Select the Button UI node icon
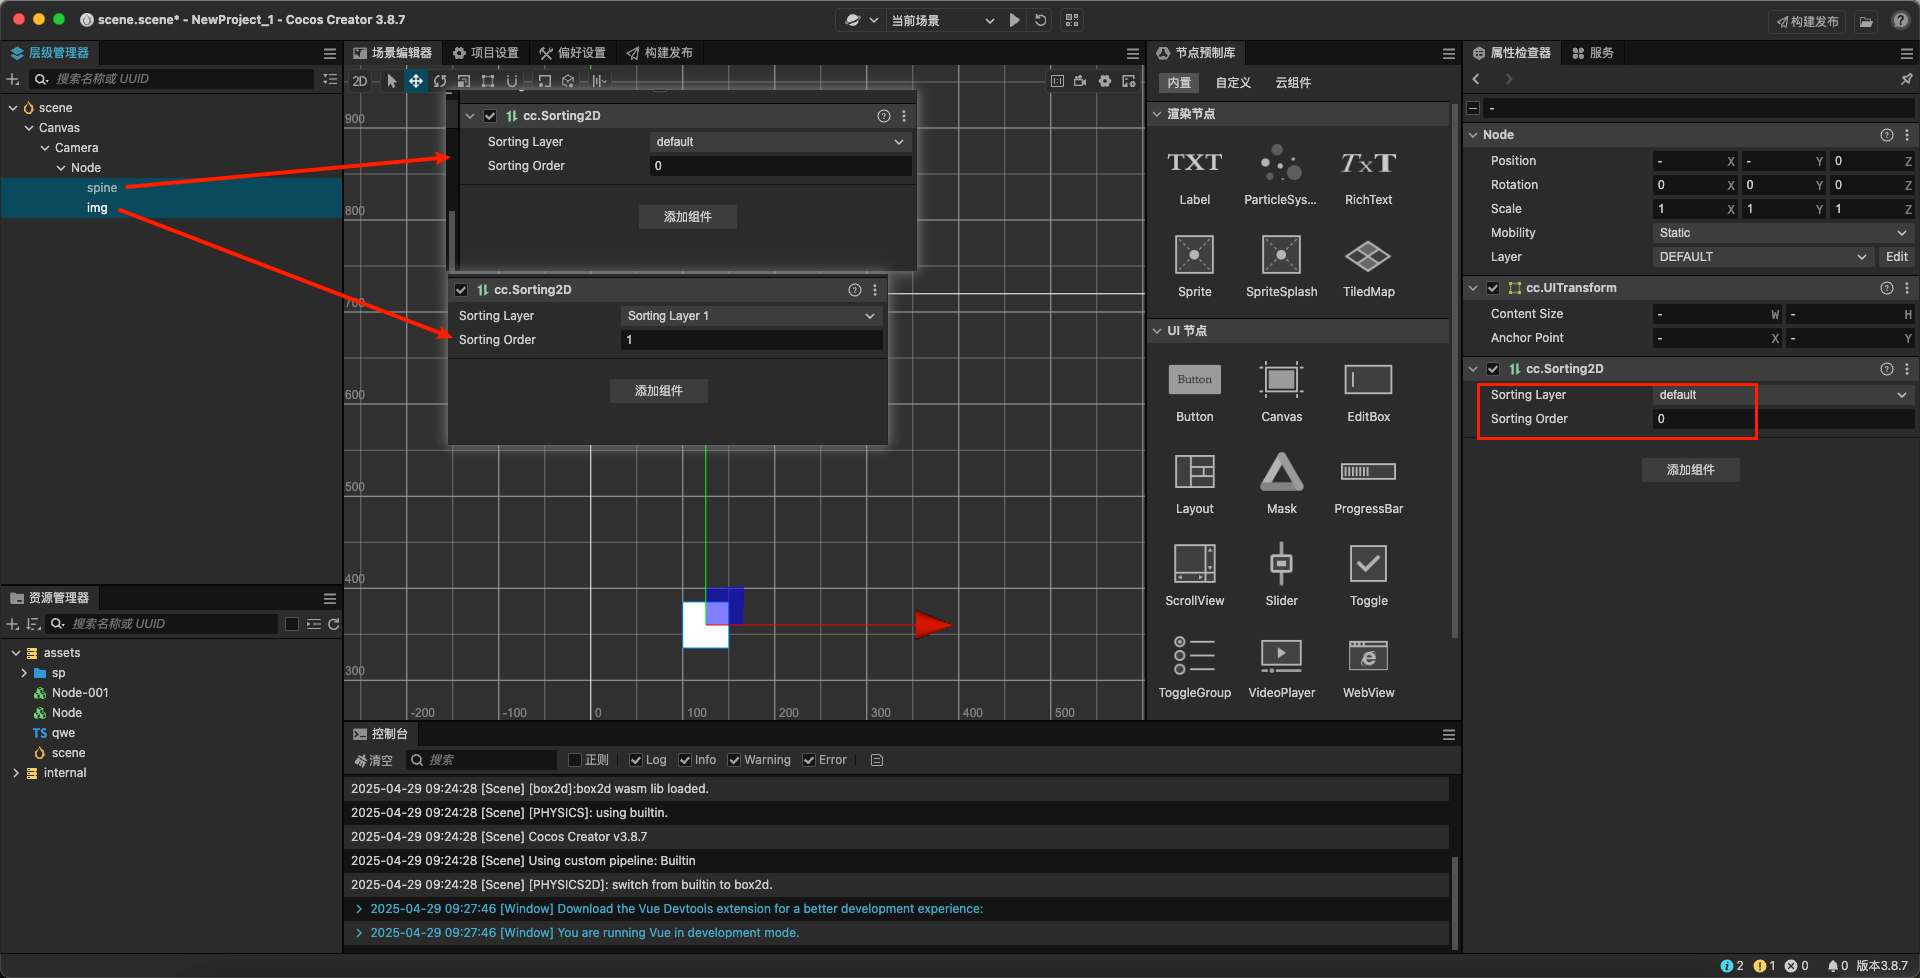Screen dimensions: 1920x978 tap(1194, 380)
